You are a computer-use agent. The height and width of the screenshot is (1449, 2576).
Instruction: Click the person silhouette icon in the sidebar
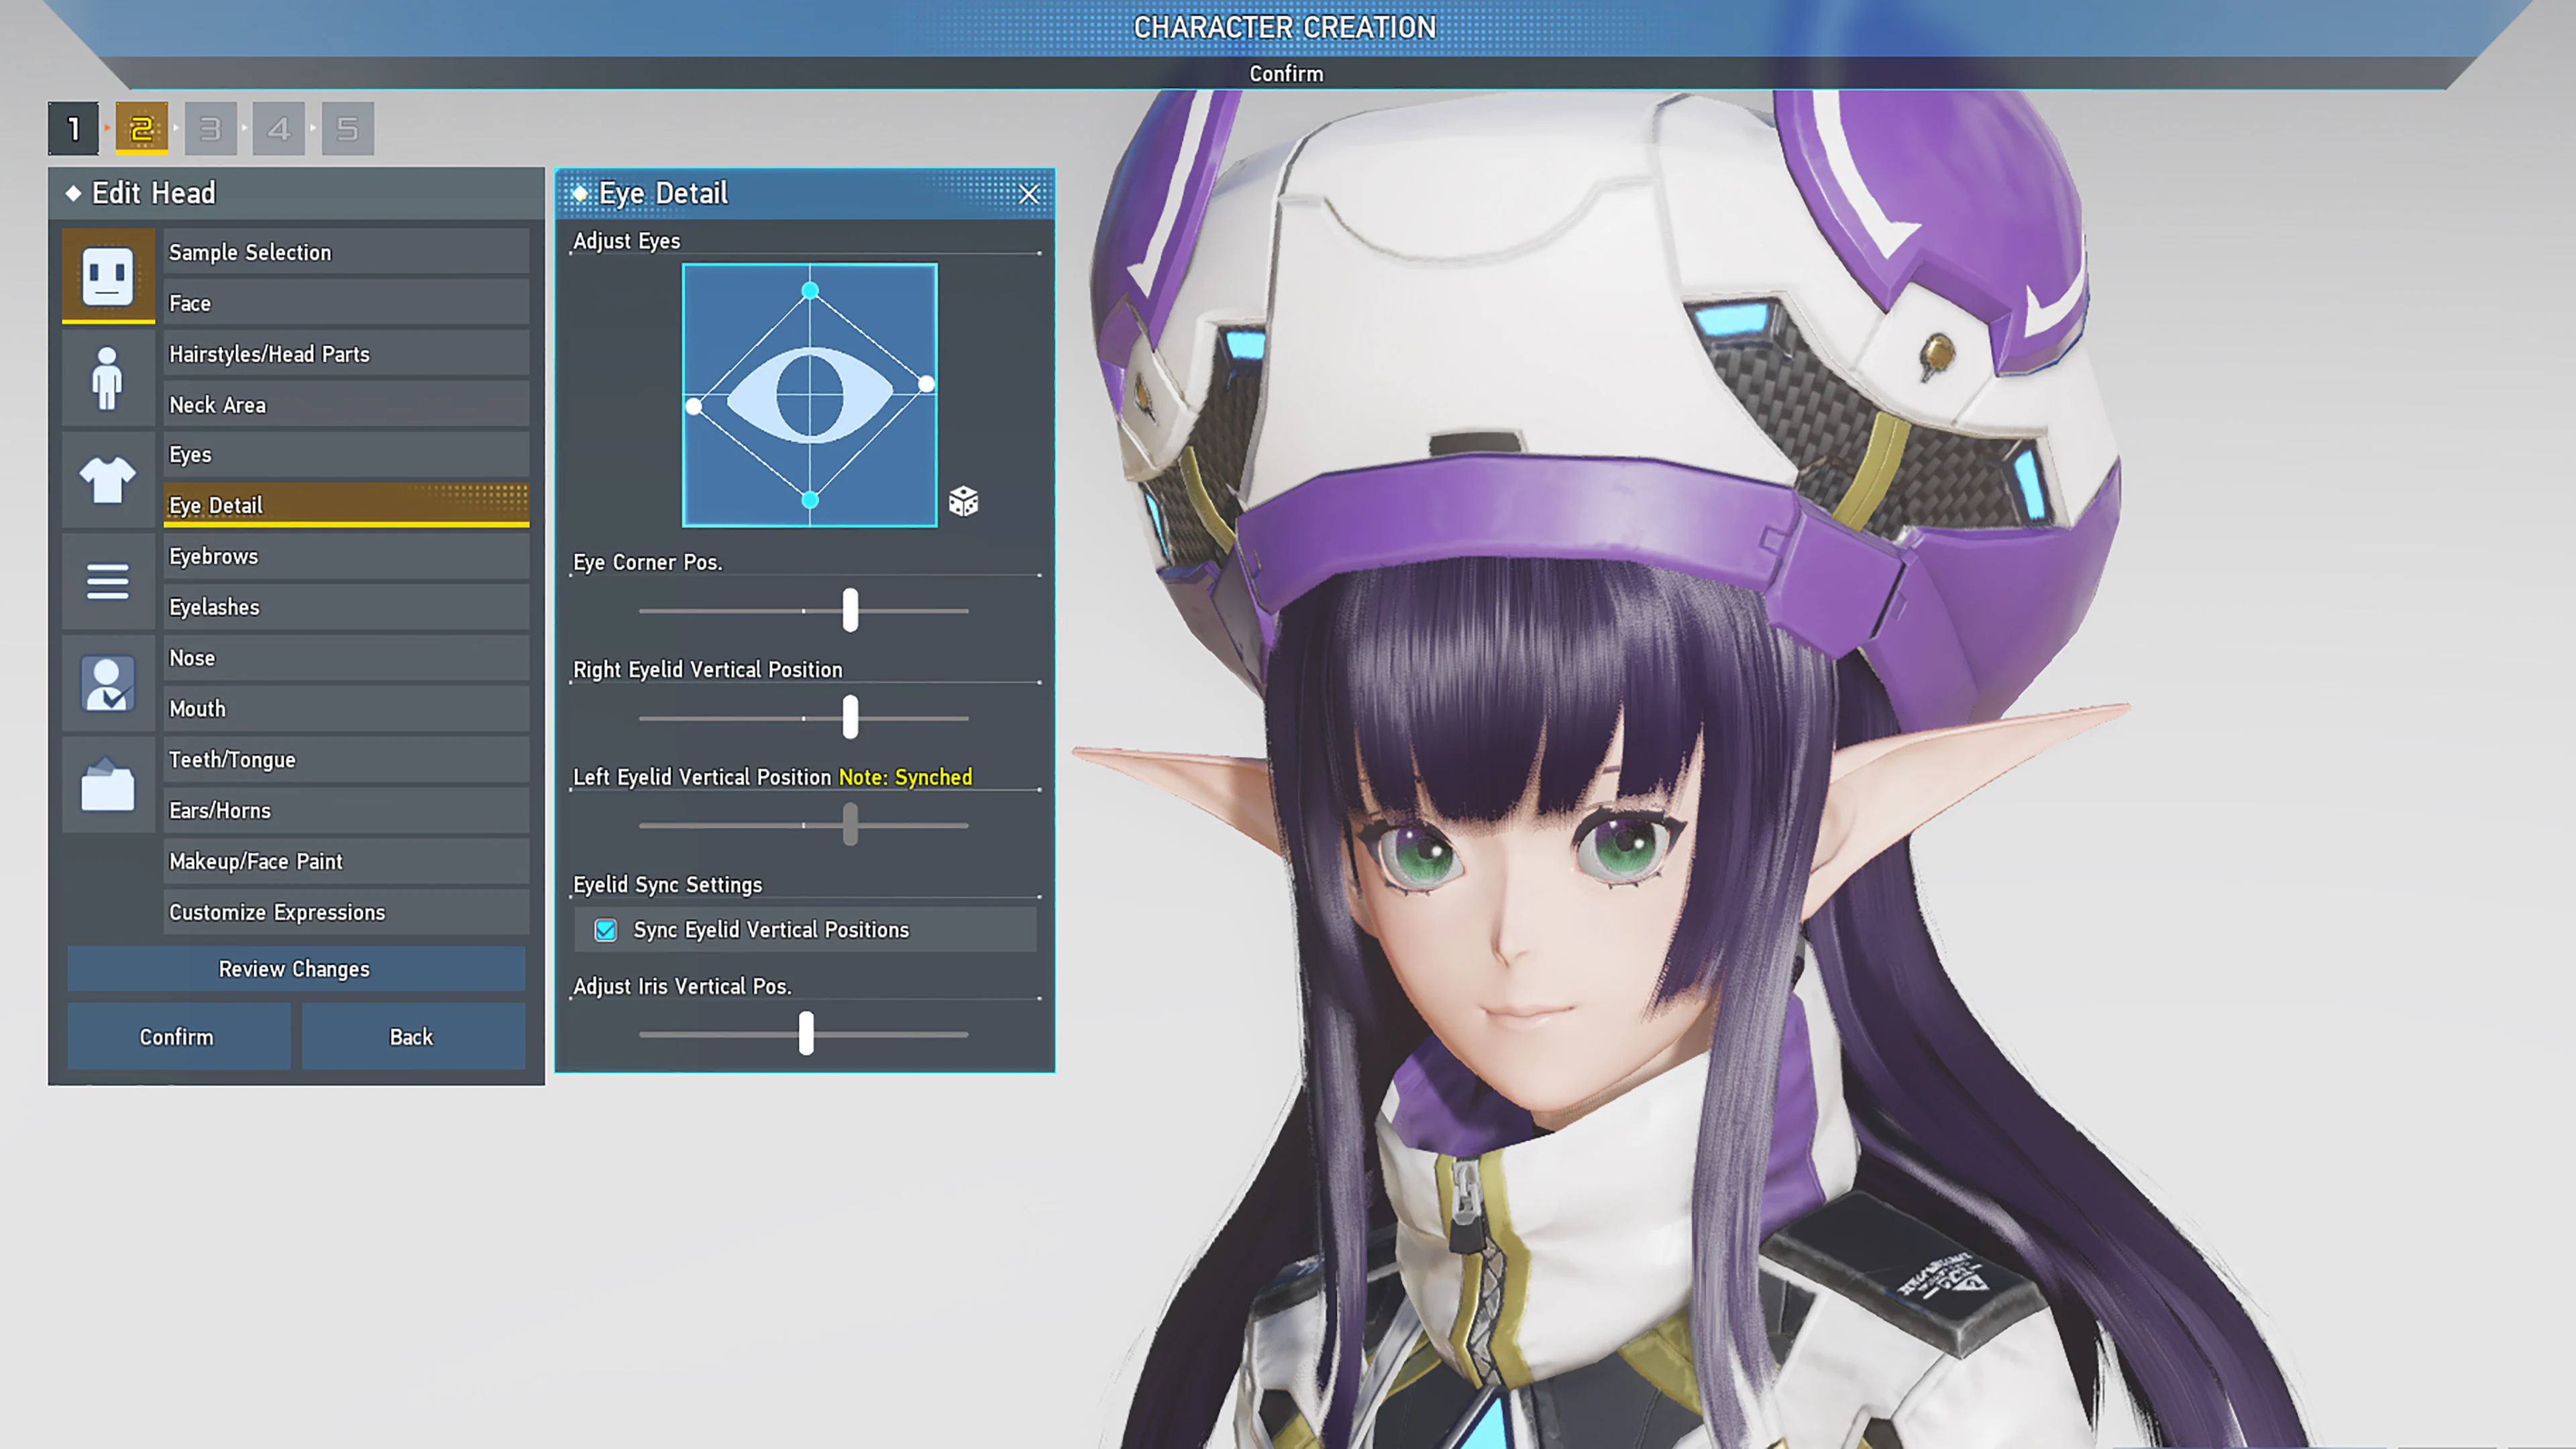click(x=108, y=378)
